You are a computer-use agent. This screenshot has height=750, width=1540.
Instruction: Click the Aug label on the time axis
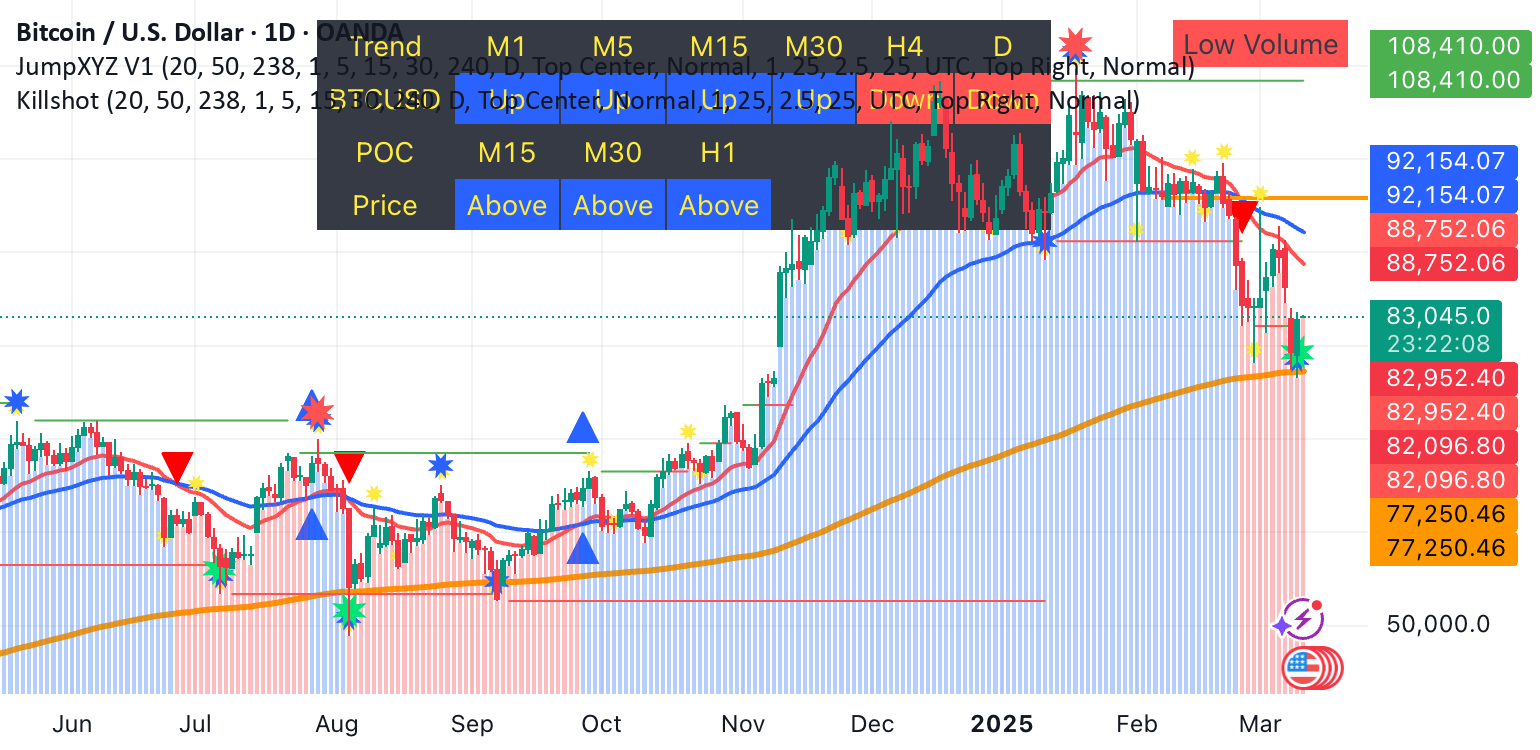tap(337, 724)
